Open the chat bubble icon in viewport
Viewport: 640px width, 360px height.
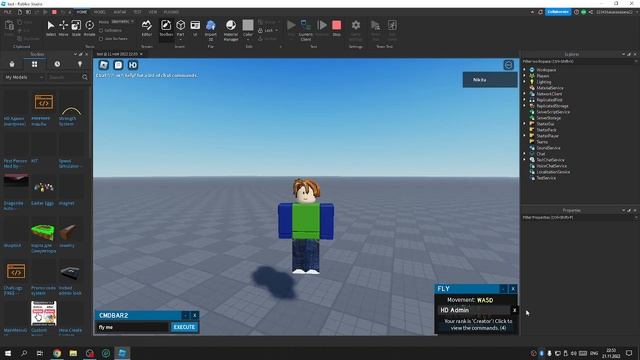(x=118, y=65)
